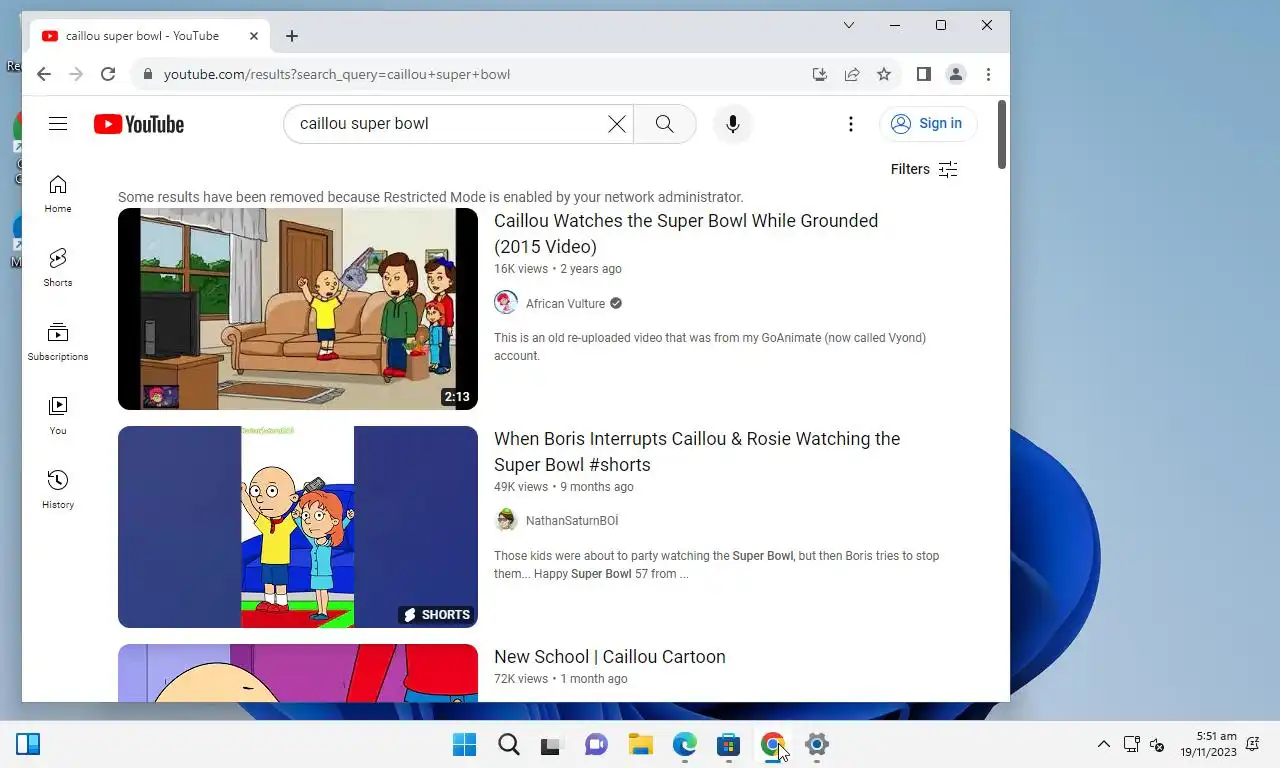Image resolution: width=1280 pixels, height=768 pixels.
Task: Click muted volume icon in tray
Action: point(1158,744)
